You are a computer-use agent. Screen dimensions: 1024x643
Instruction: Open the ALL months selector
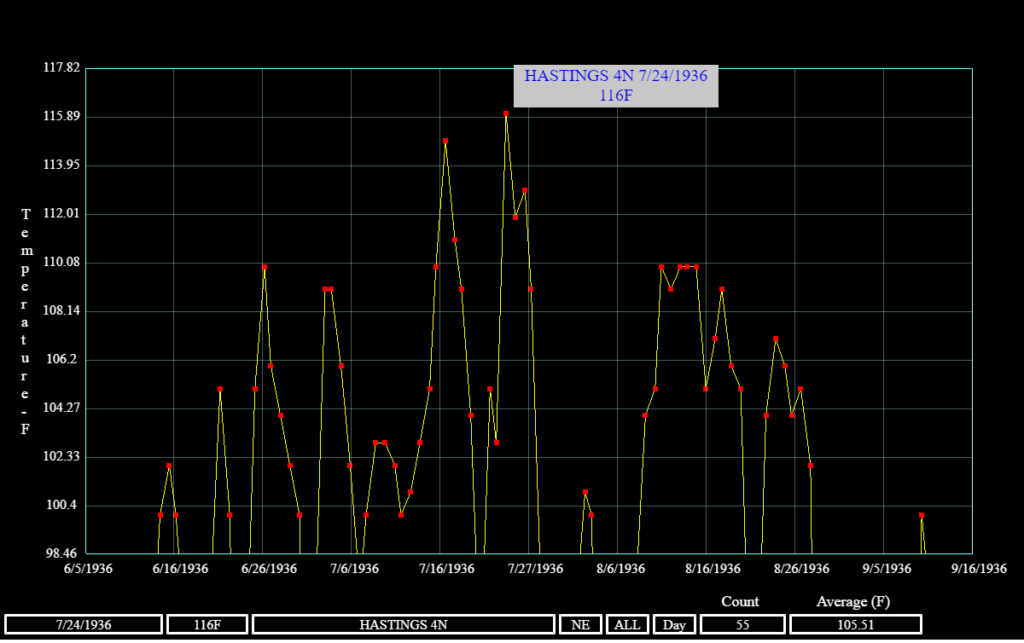627,625
